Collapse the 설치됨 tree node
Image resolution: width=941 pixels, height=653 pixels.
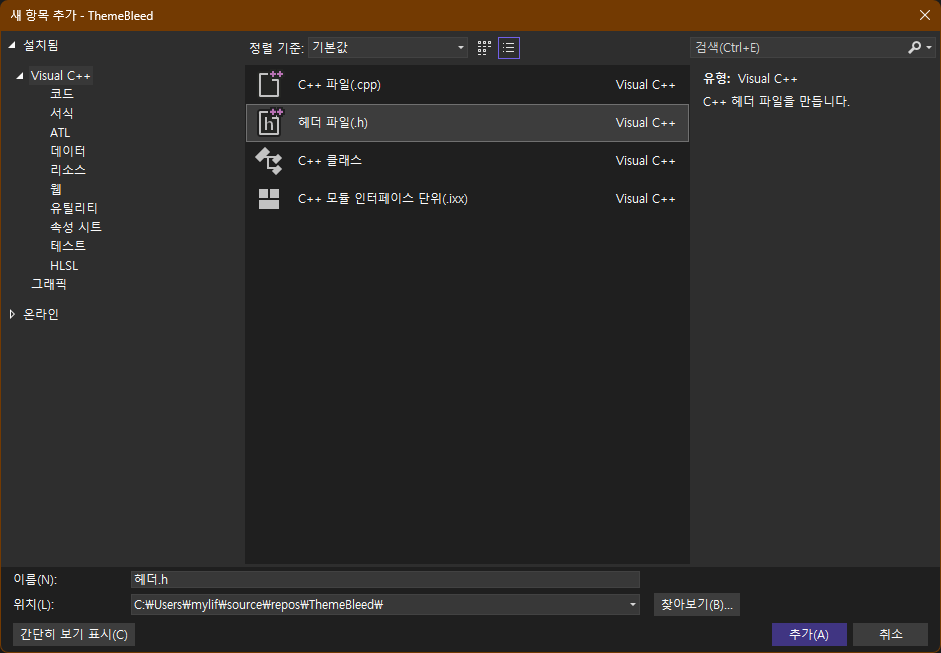pos(11,45)
